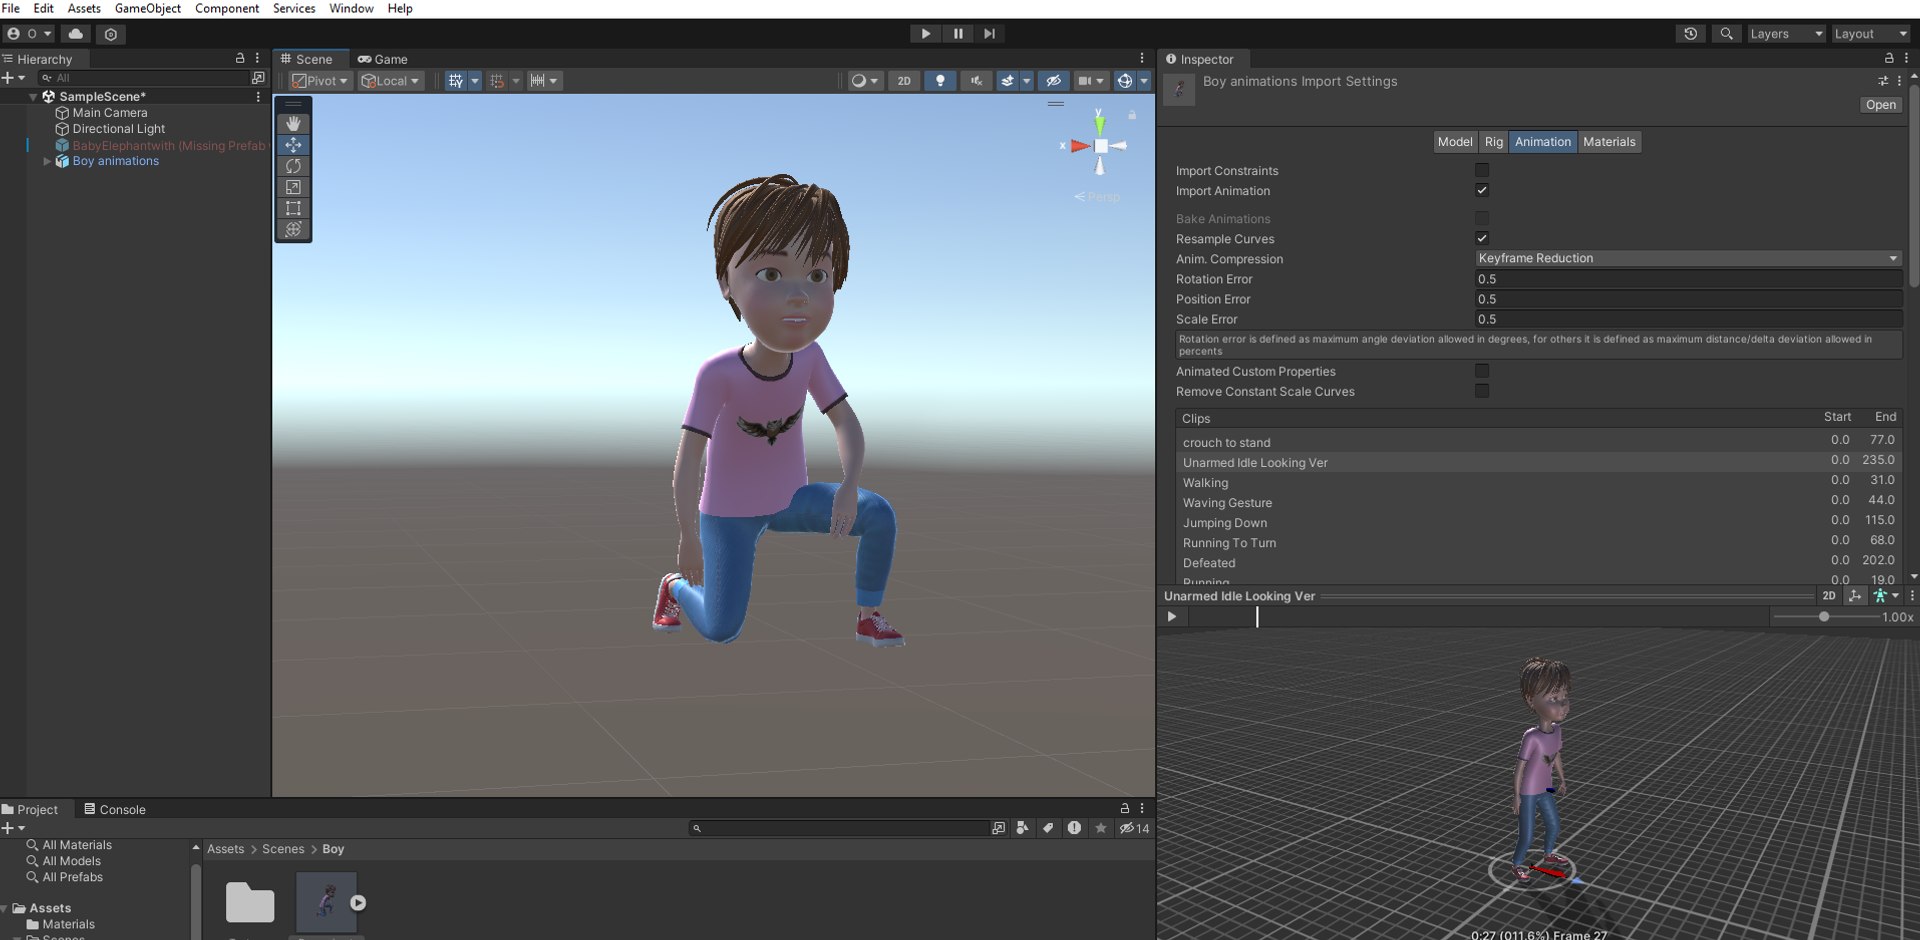Select the Hand (View) tool

[x=293, y=124]
